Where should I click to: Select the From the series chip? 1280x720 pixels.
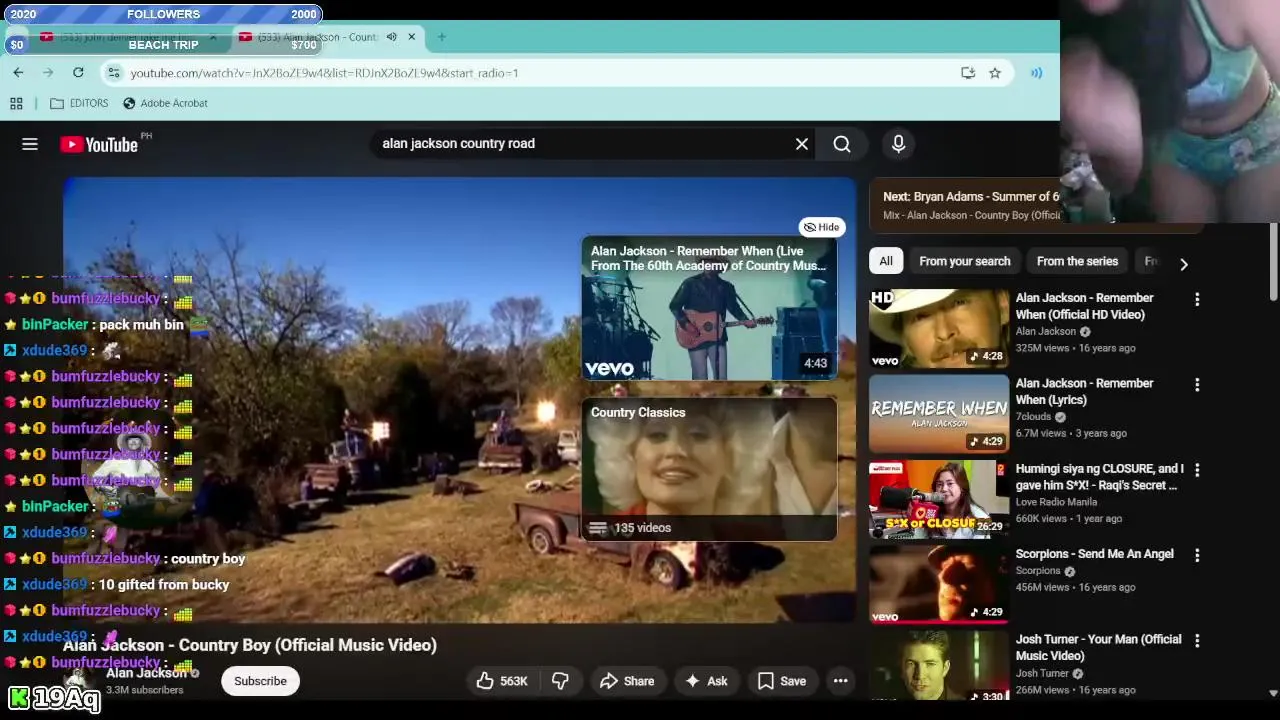pyautogui.click(x=1077, y=261)
